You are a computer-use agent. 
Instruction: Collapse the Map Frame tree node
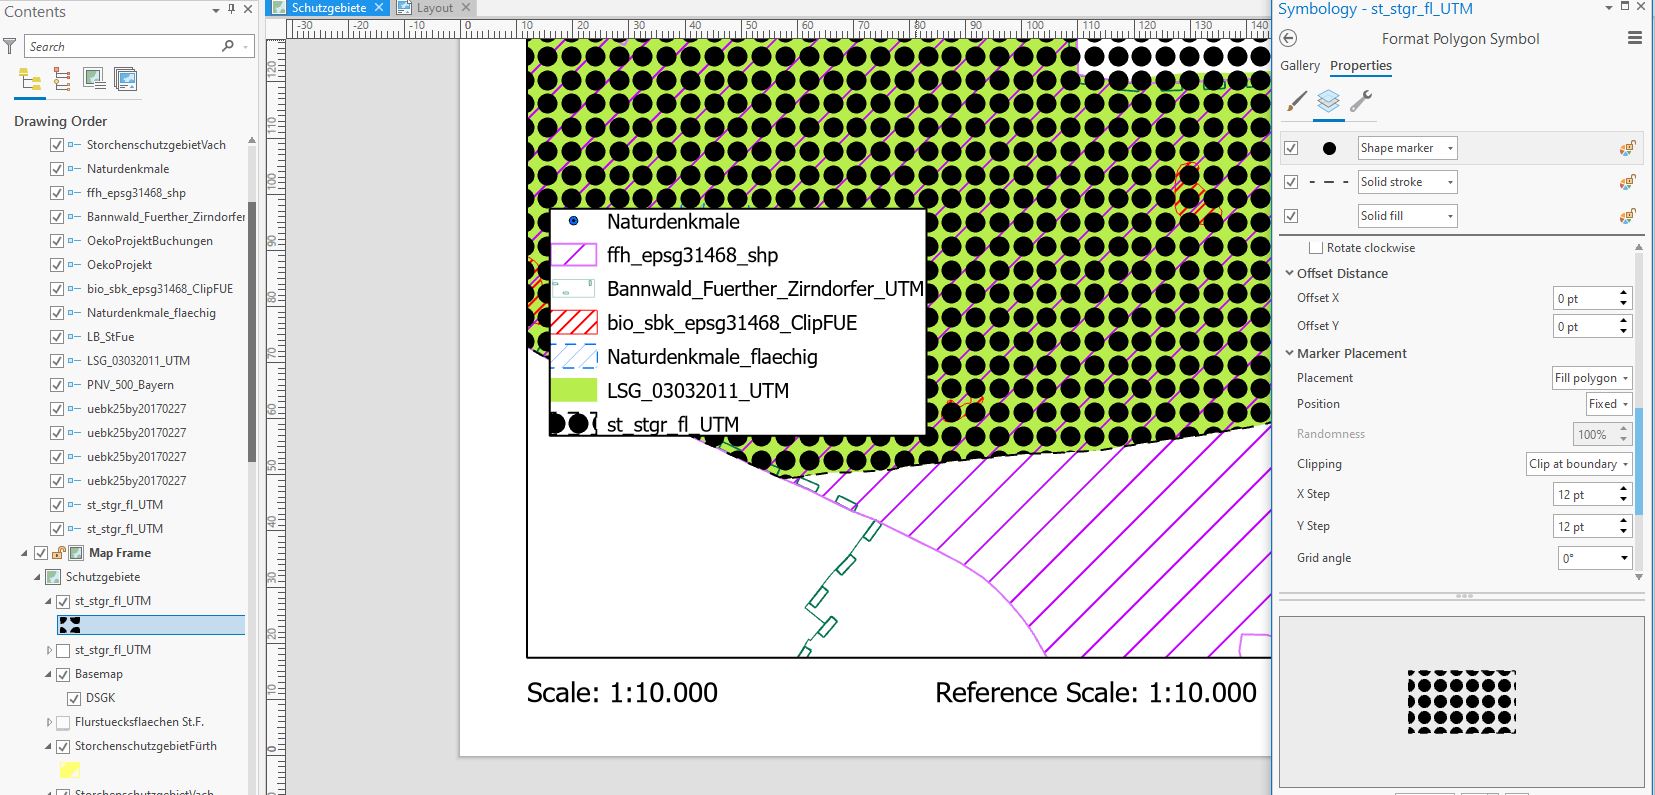click(x=25, y=553)
